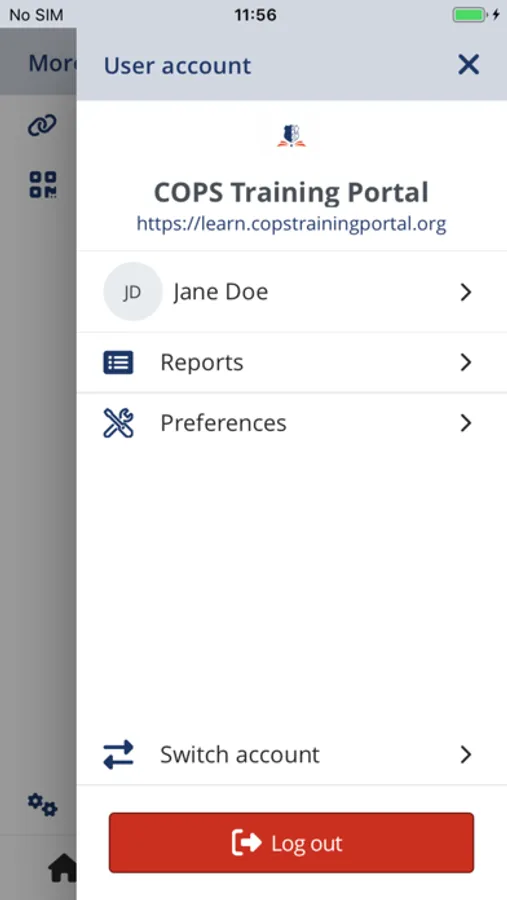The width and height of the screenshot is (507, 900).
Task: Expand the Reports row chevron
Action: click(466, 363)
